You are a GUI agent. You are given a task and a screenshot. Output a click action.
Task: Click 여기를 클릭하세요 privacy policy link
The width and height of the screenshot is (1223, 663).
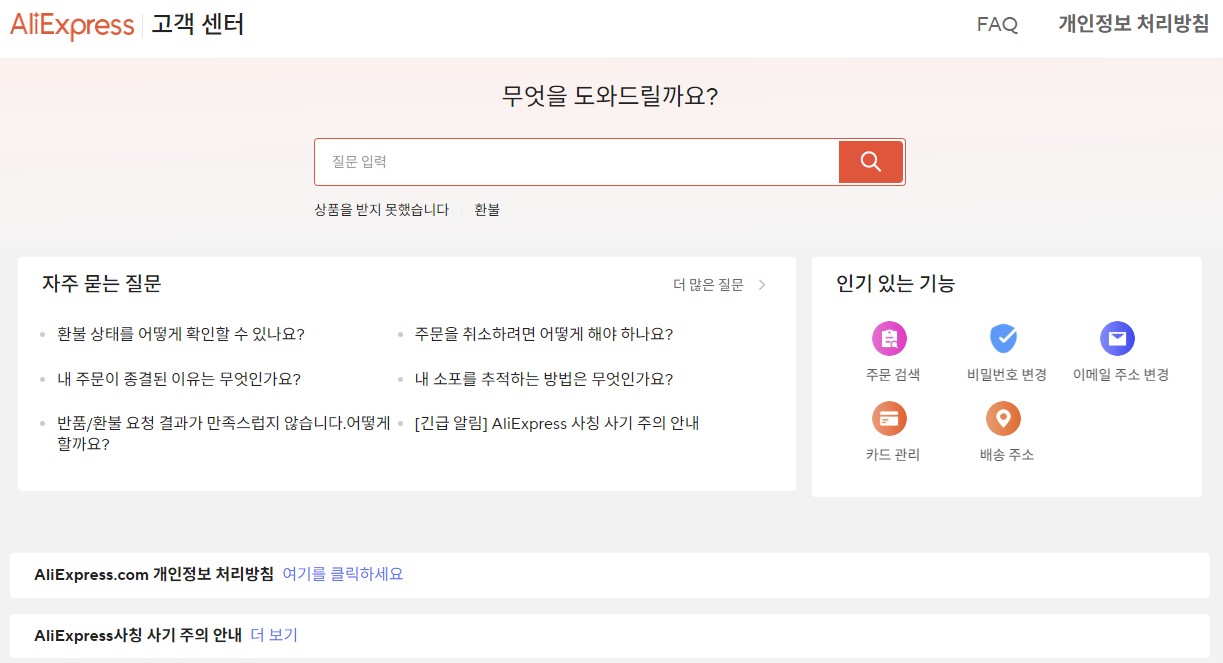pyautogui.click(x=343, y=574)
